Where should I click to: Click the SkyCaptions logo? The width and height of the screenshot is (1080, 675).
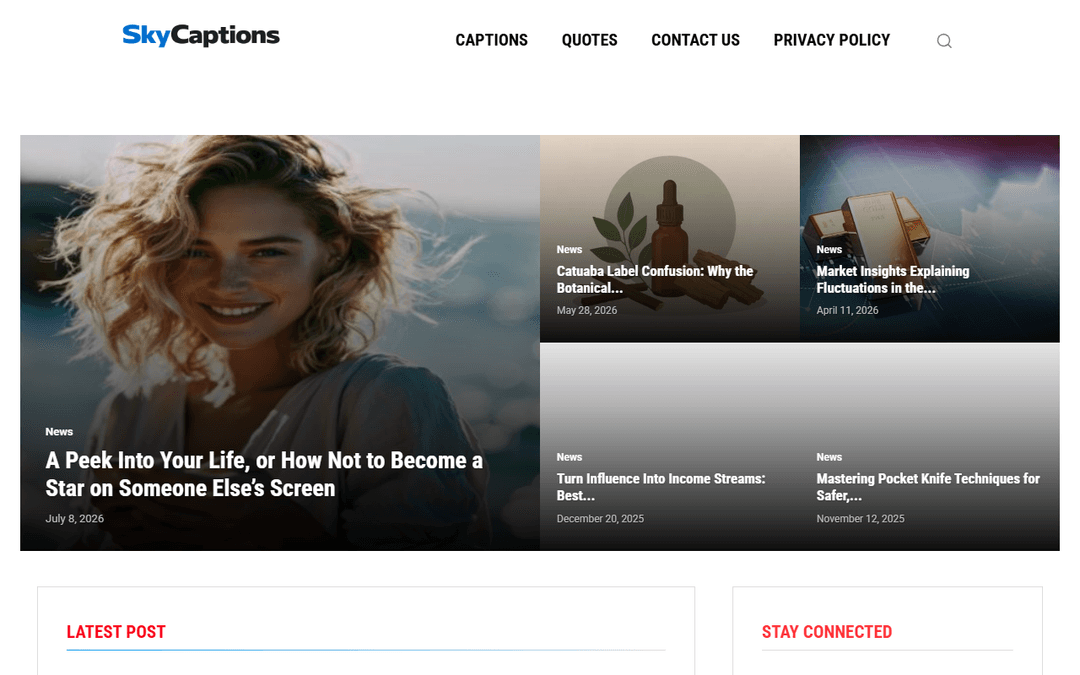pyautogui.click(x=201, y=35)
